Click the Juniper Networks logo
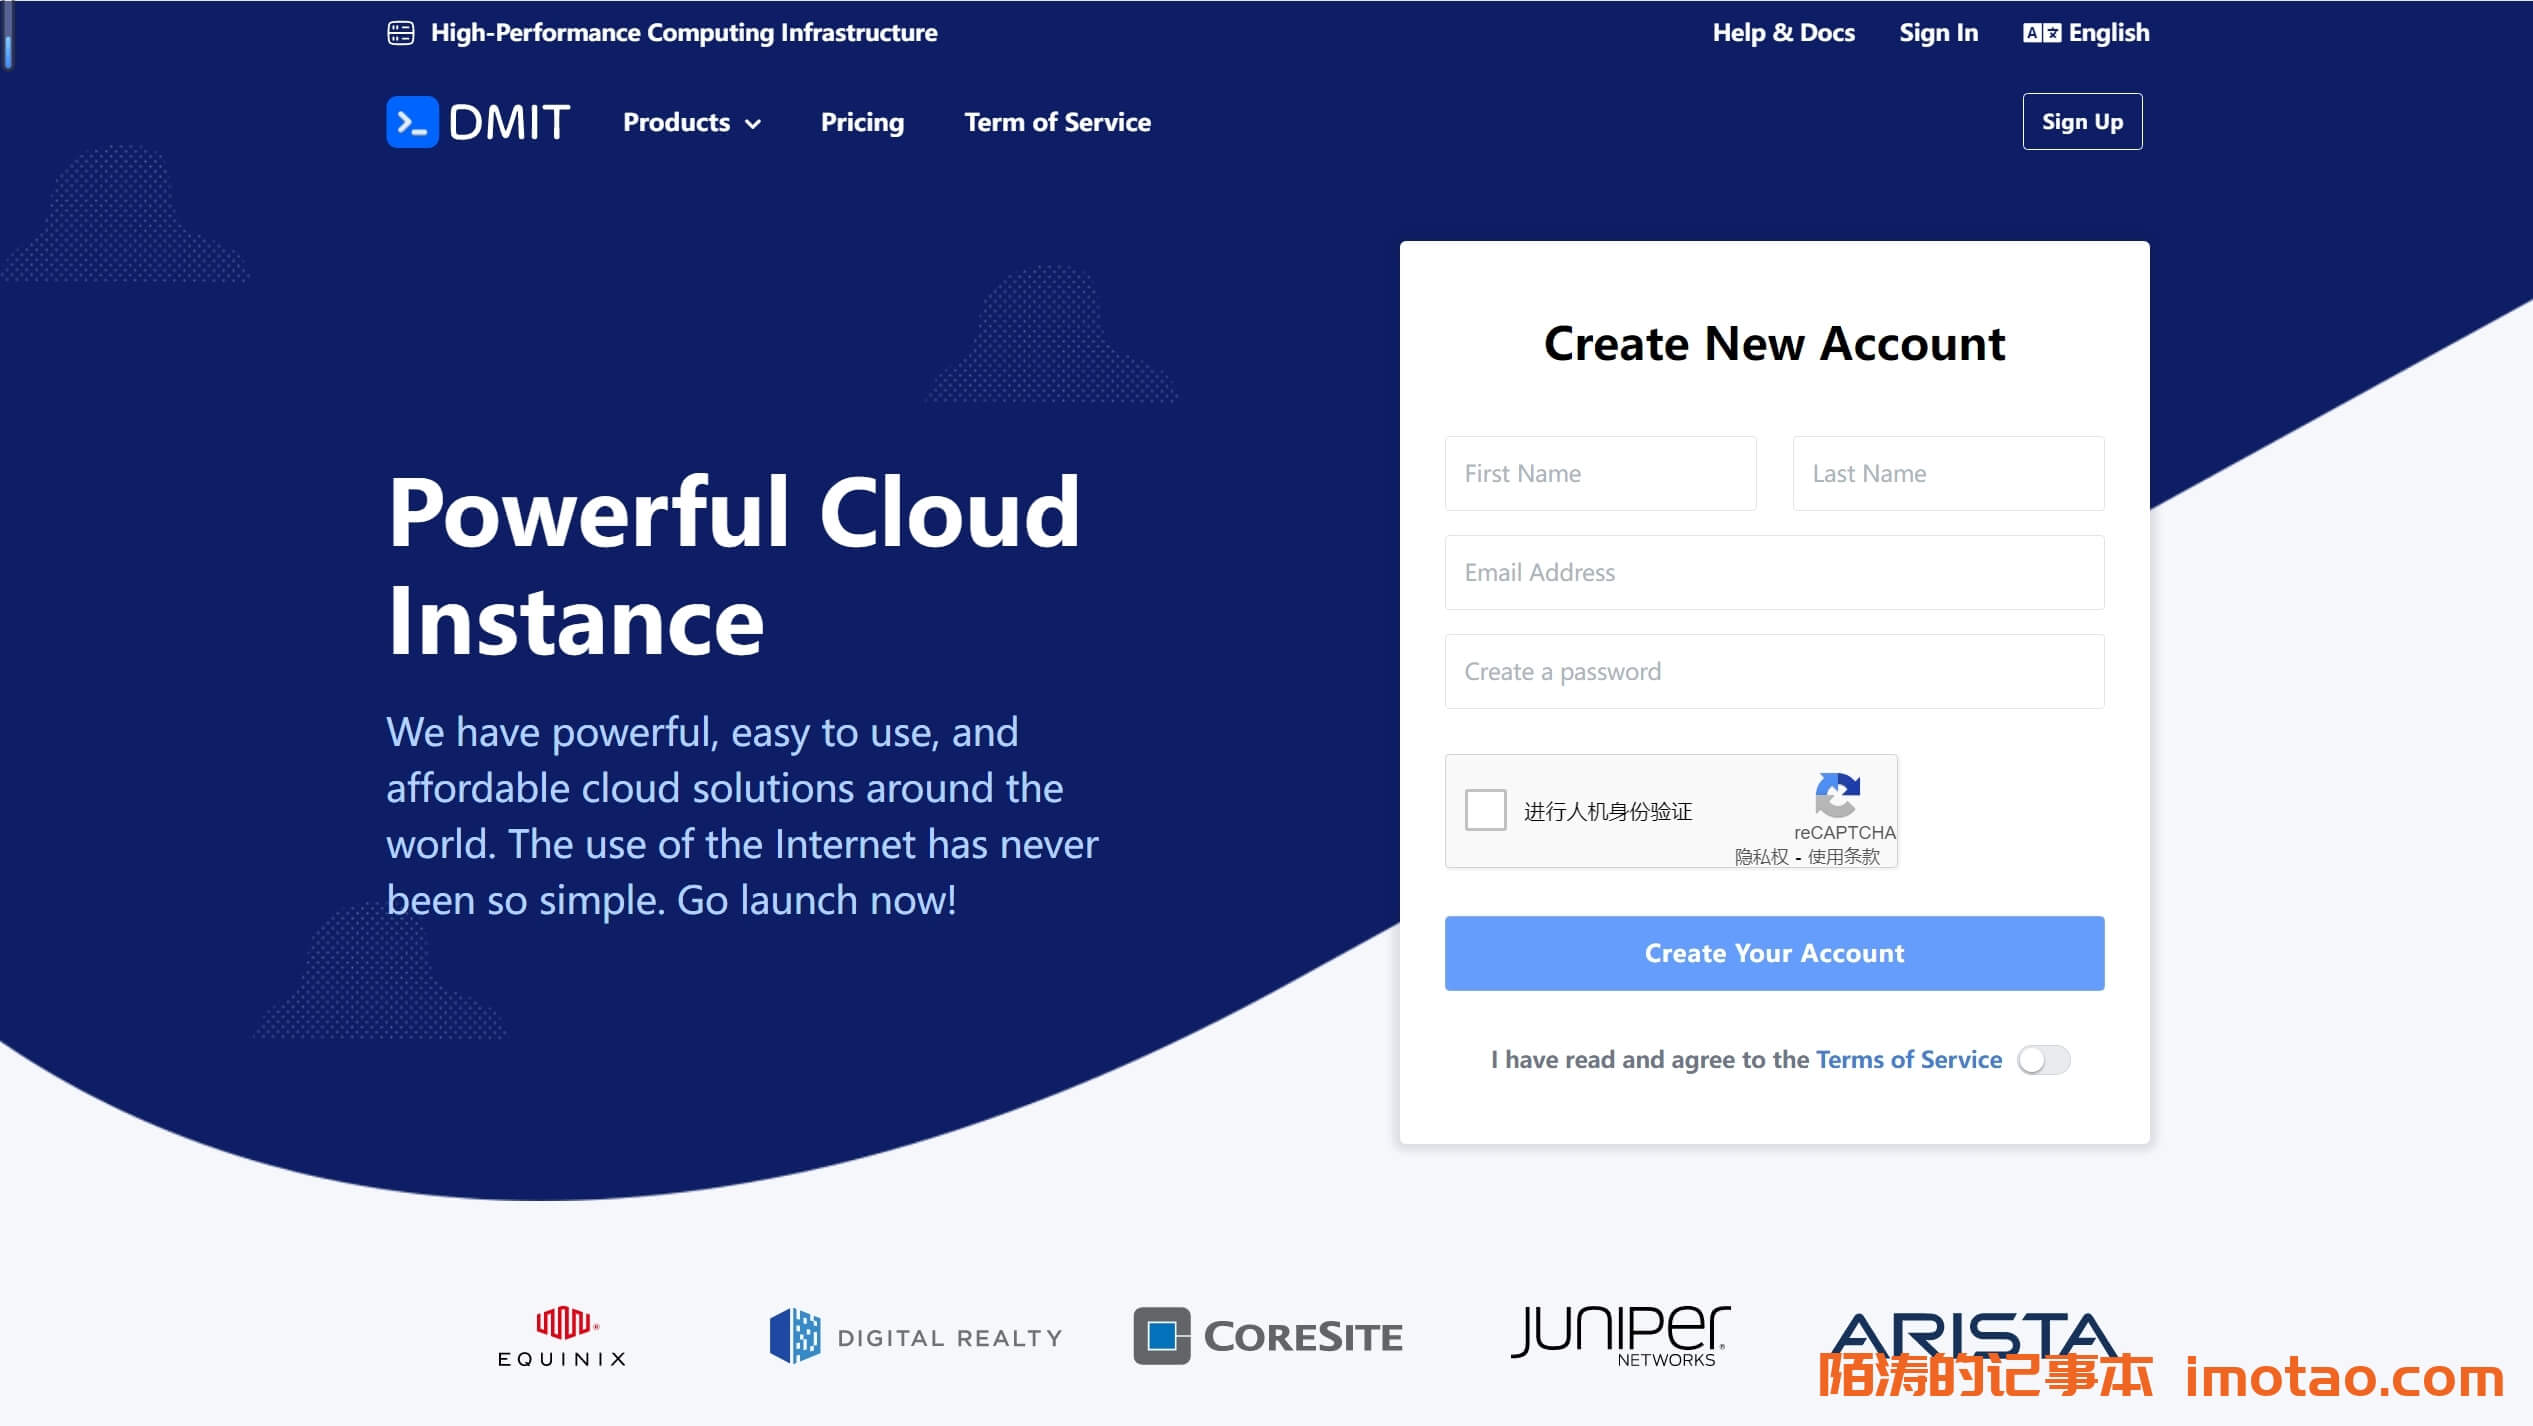Screen dimensions: 2533x1426 point(1619,1336)
